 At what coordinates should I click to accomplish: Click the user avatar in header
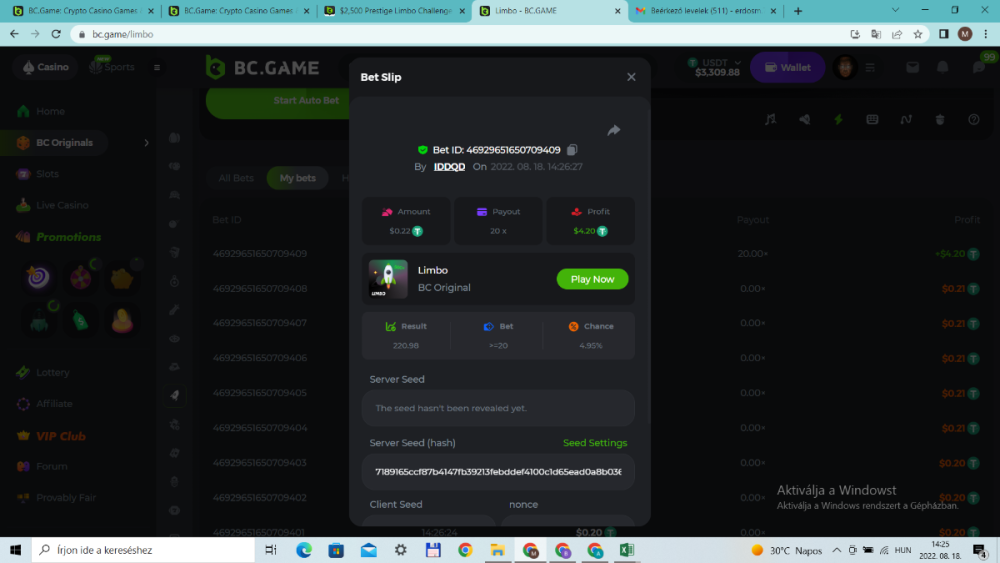coord(846,67)
